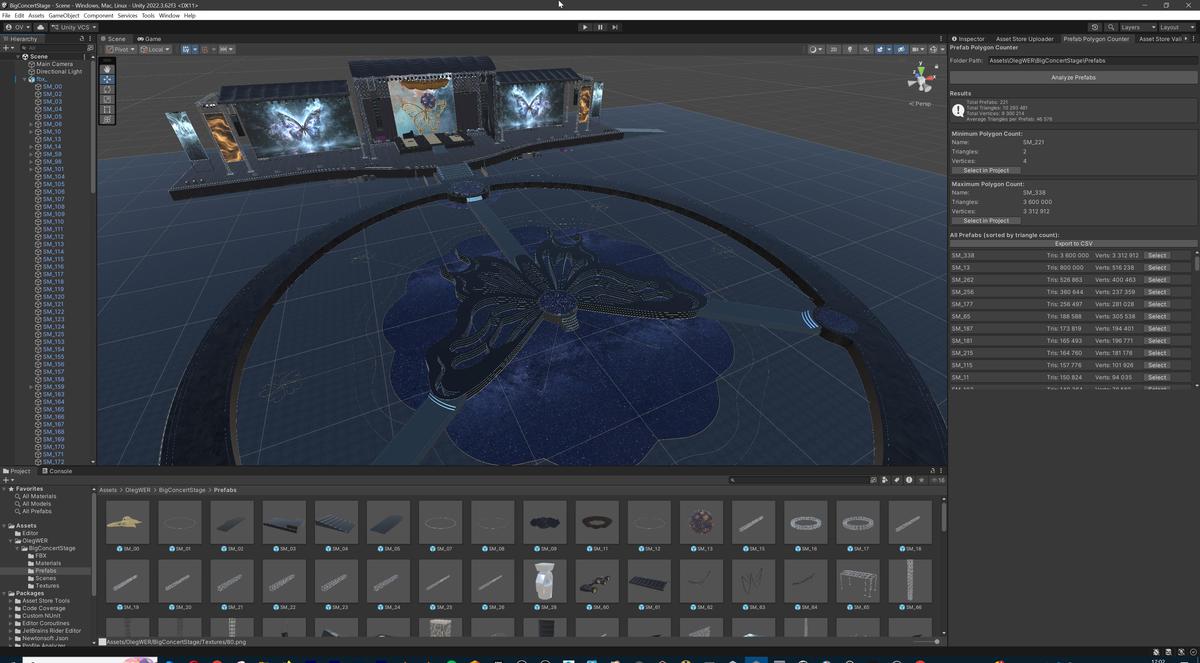Click the Project panel add (+) button

pyautogui.click(x=7, y=480)
